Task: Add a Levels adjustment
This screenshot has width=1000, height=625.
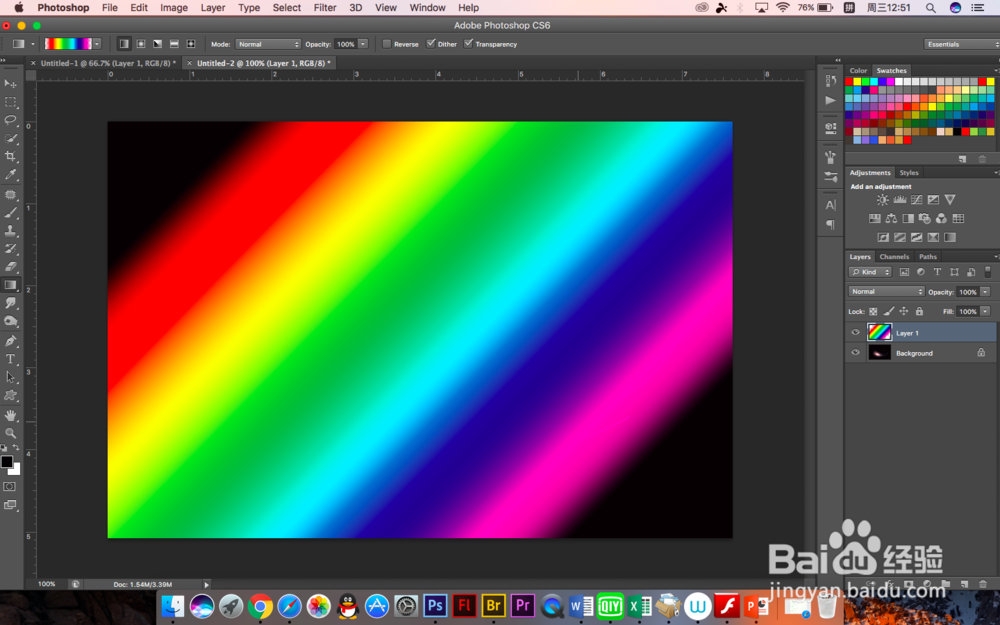Action: (x=900, y=200)
